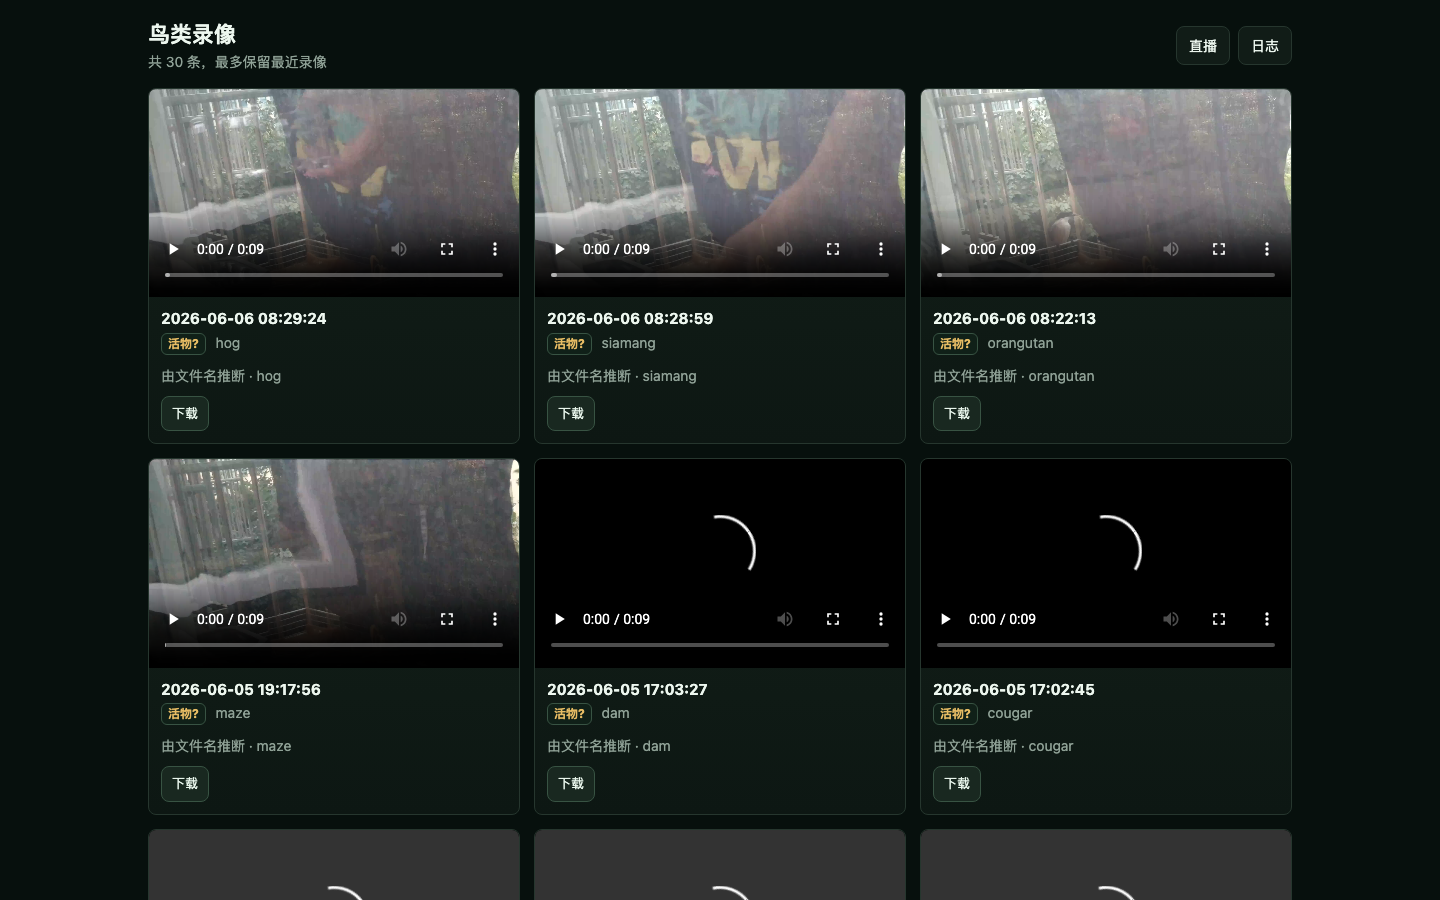Click the 活物? tag next to siamang
Viewport: 1440px width, 900px height.
coord(569,344)
